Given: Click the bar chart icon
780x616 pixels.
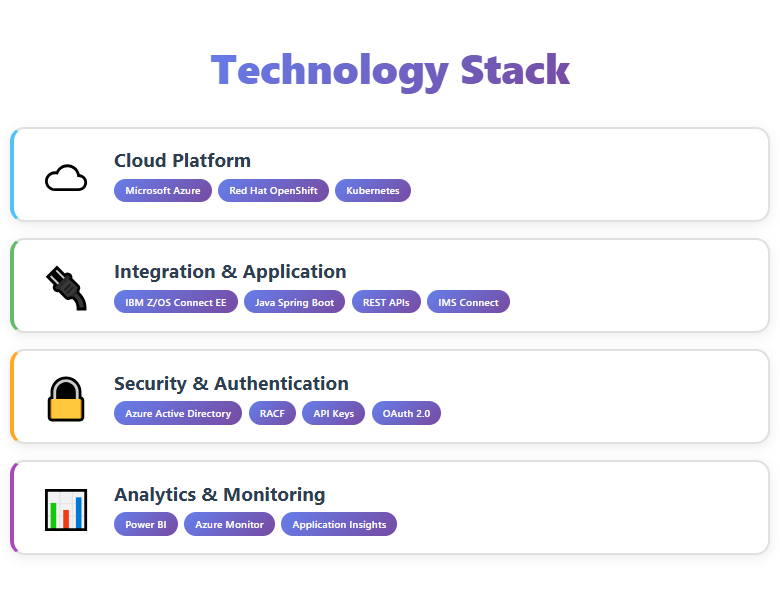Looking at the screenshot, I should pos(66,510).
